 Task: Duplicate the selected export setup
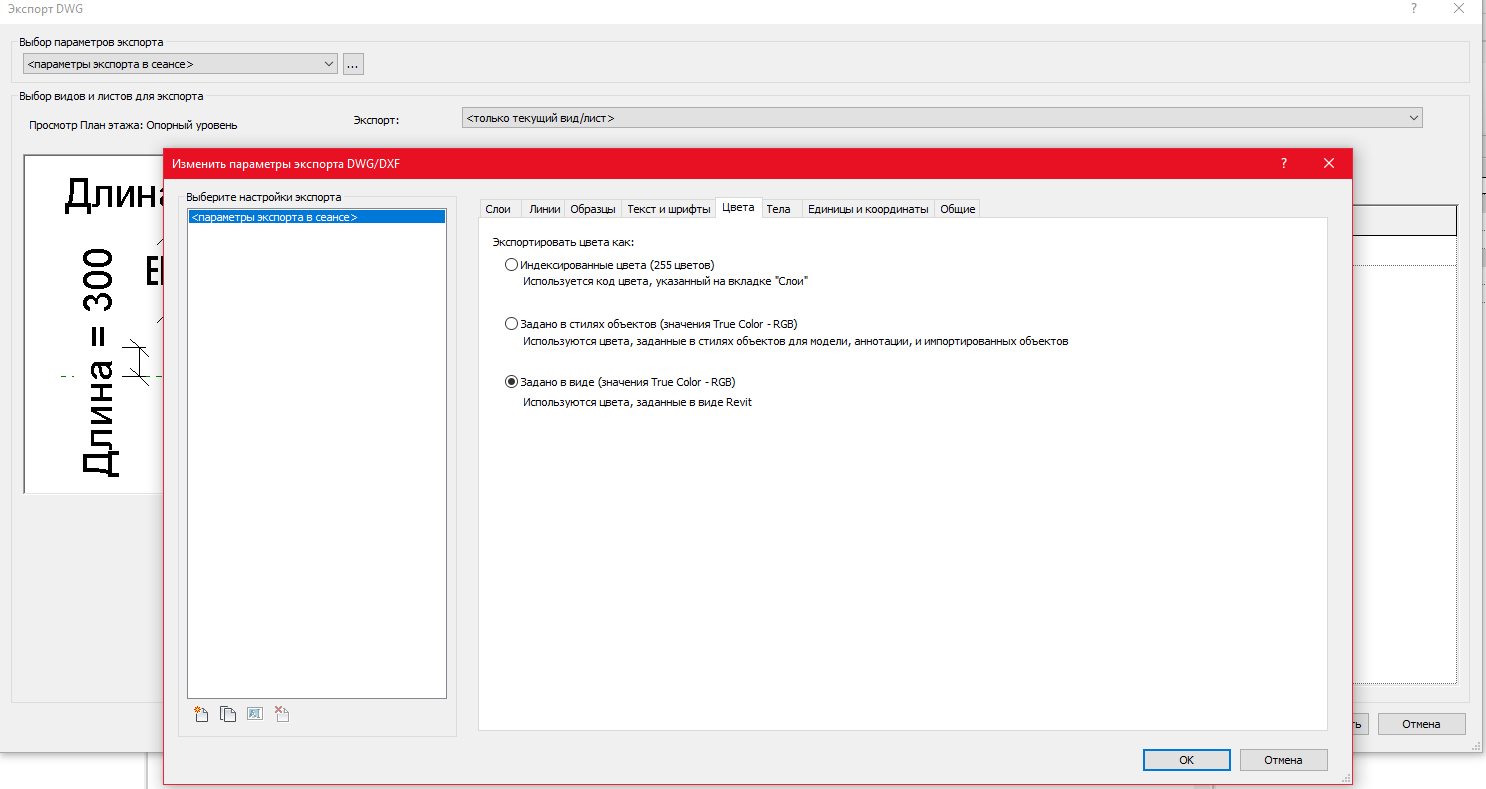pyautogui.click(x=228, y=714)
